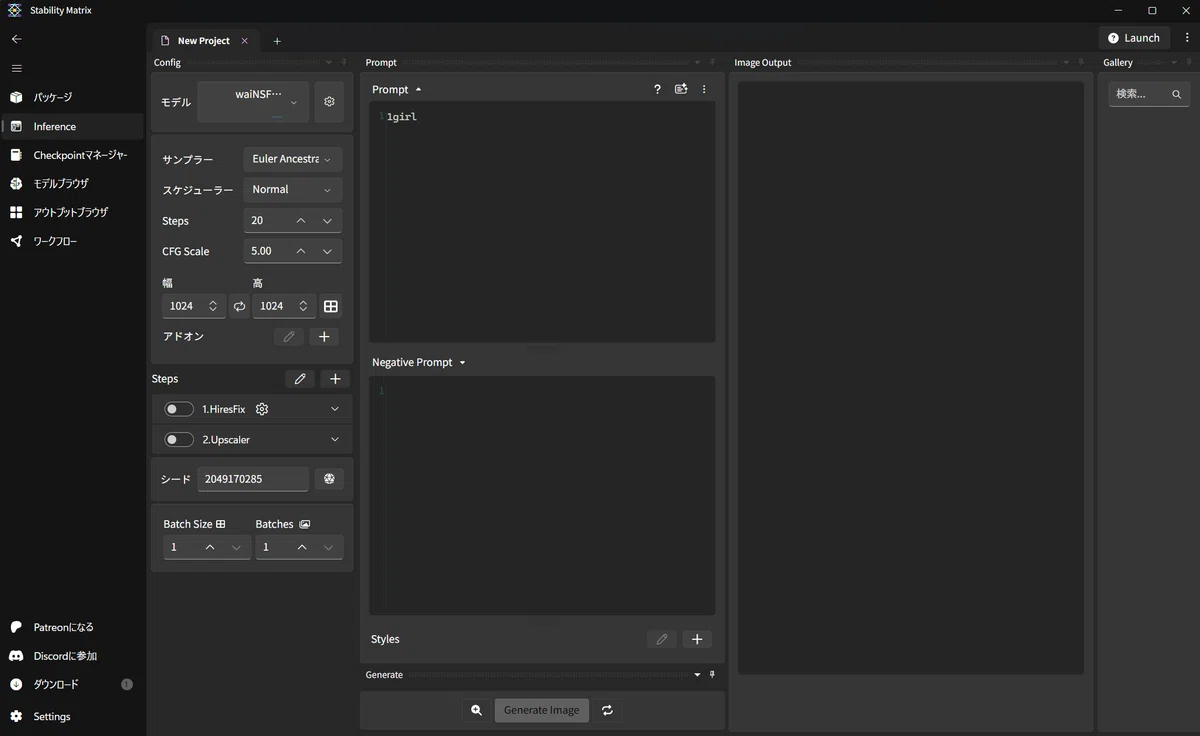Open the prompt help question mark
The image size is (1200, 736).
[x=657, y=89]
